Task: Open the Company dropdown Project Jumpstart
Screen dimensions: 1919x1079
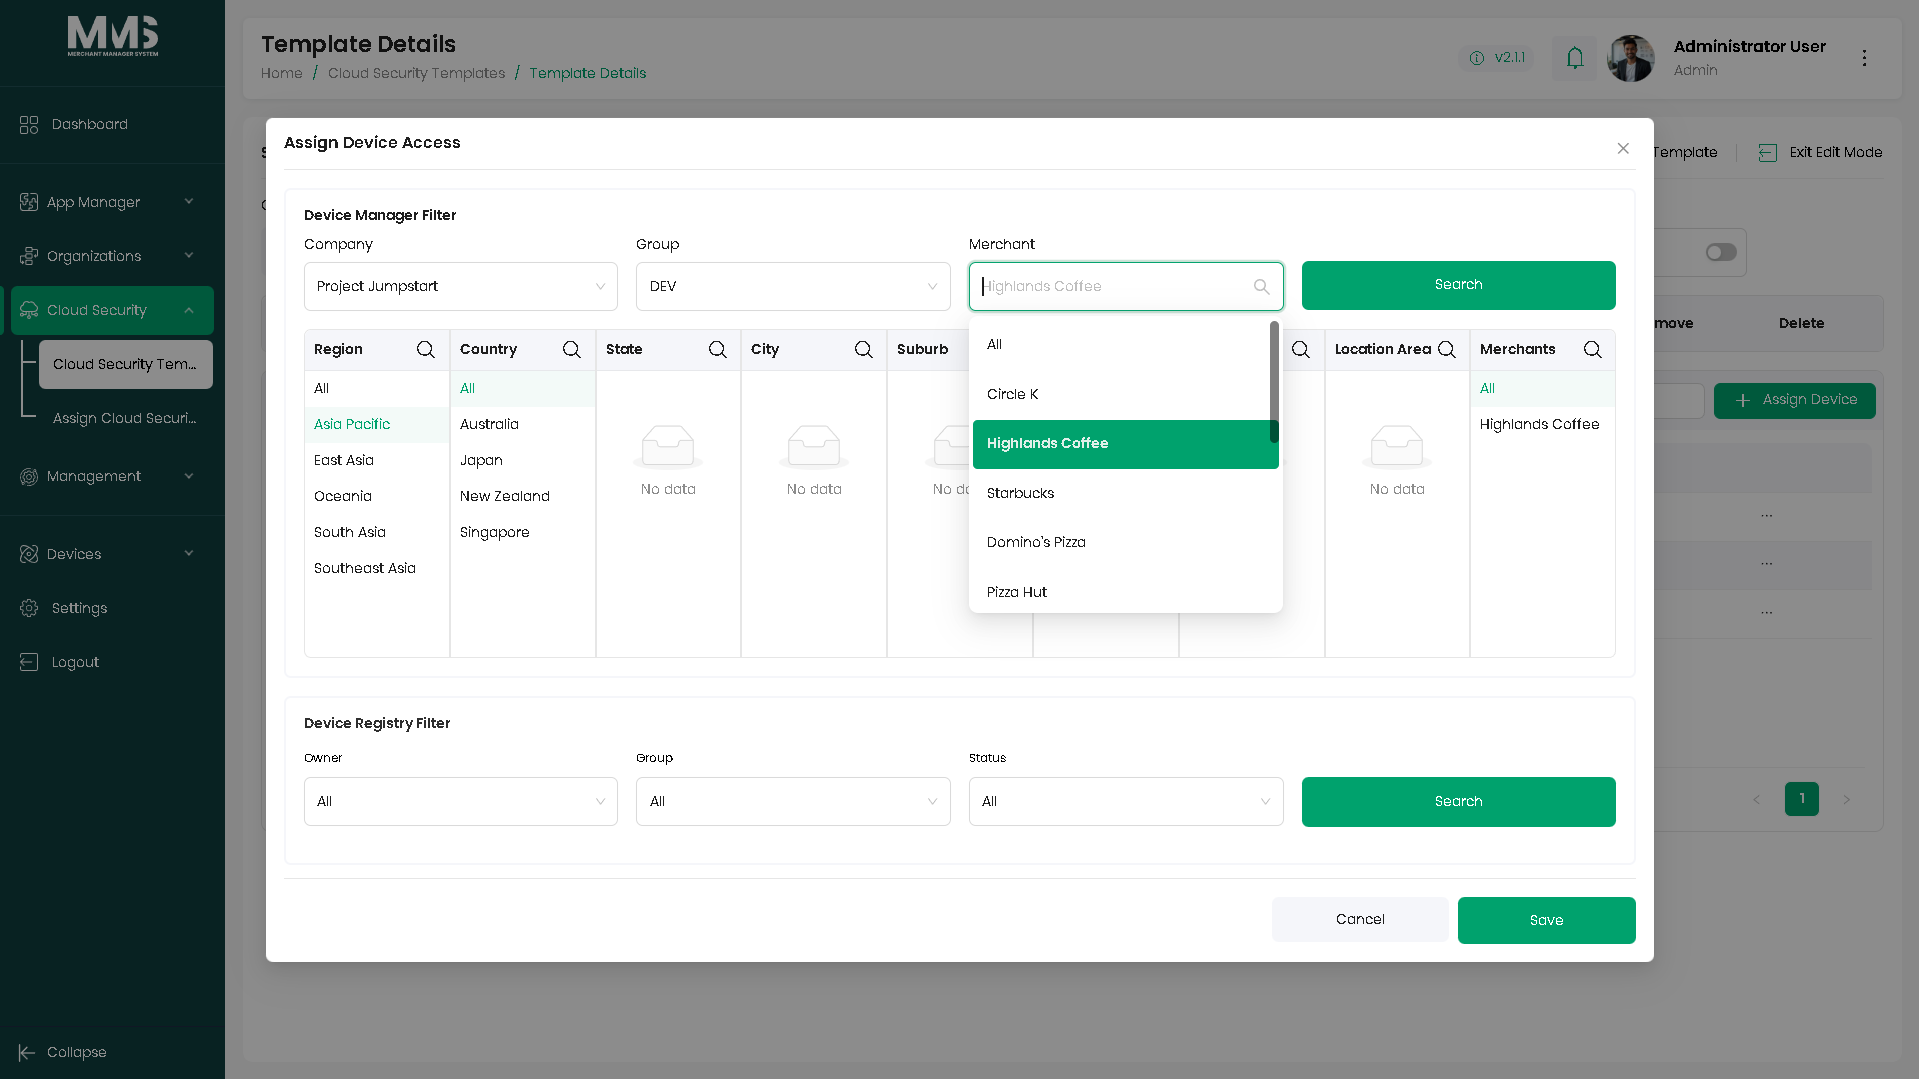Action: [460, 287]
